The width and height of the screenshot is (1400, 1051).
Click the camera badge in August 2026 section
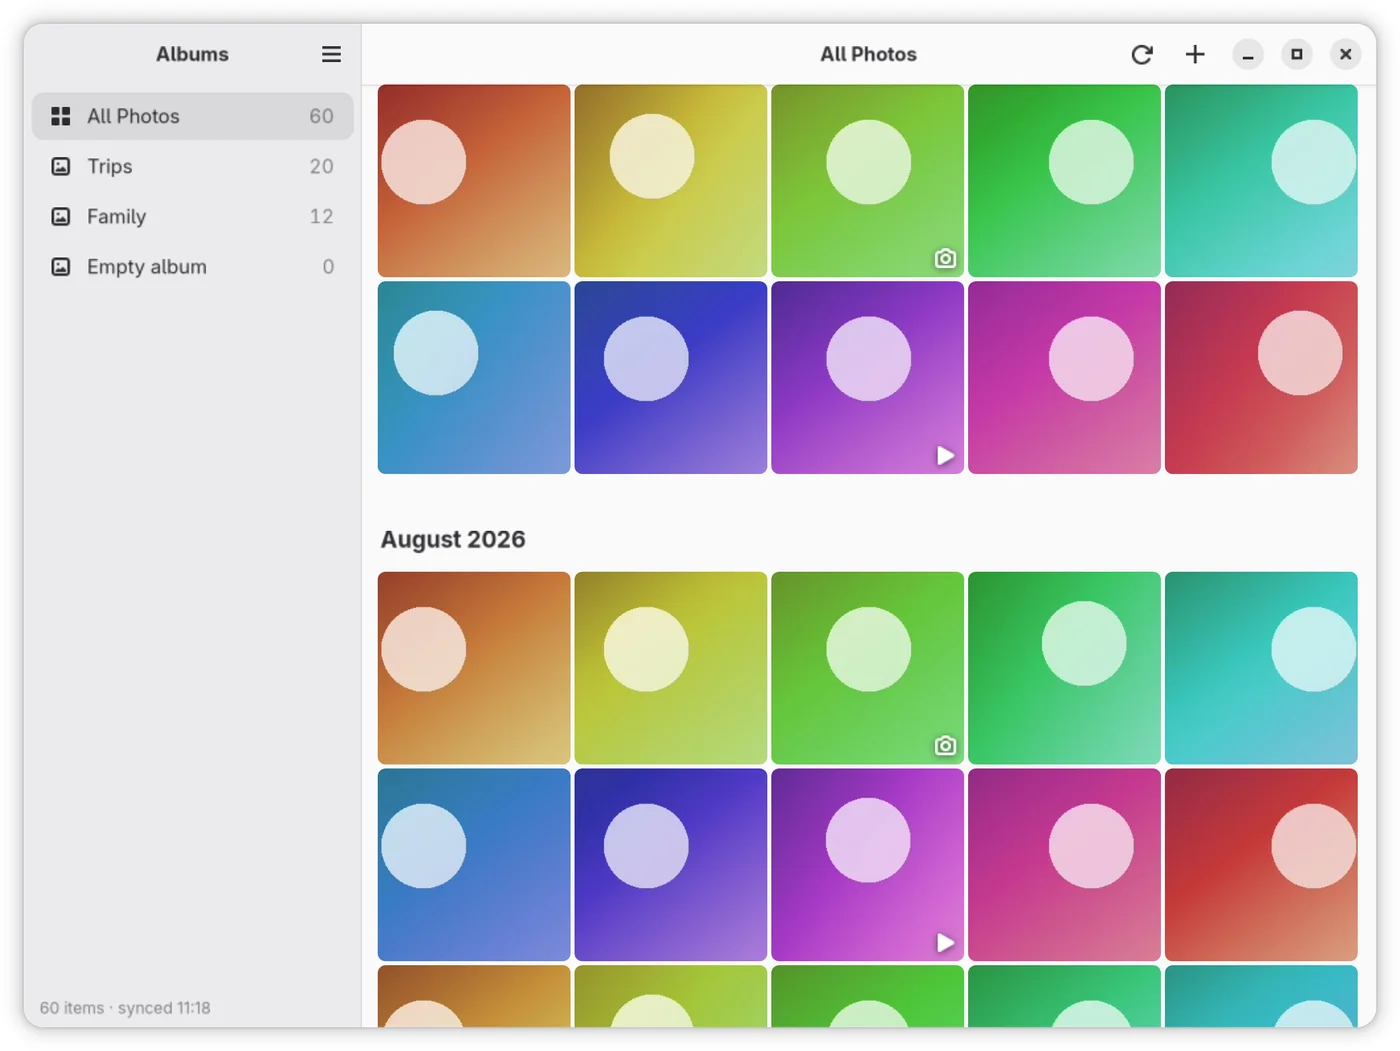click(x=945, y=745)
